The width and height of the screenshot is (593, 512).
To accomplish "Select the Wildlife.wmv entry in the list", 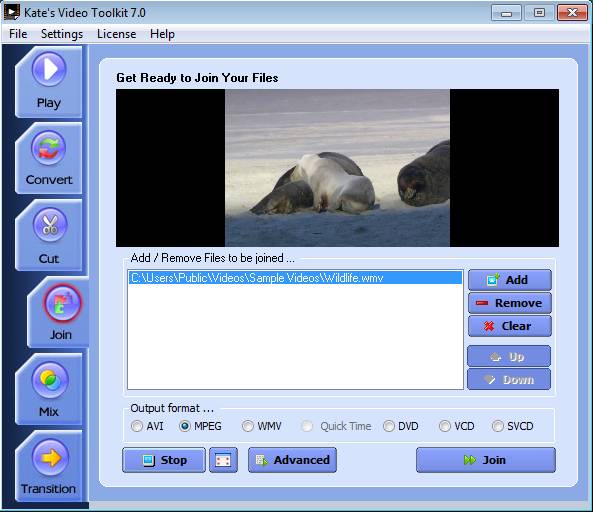I will [295, 278].
